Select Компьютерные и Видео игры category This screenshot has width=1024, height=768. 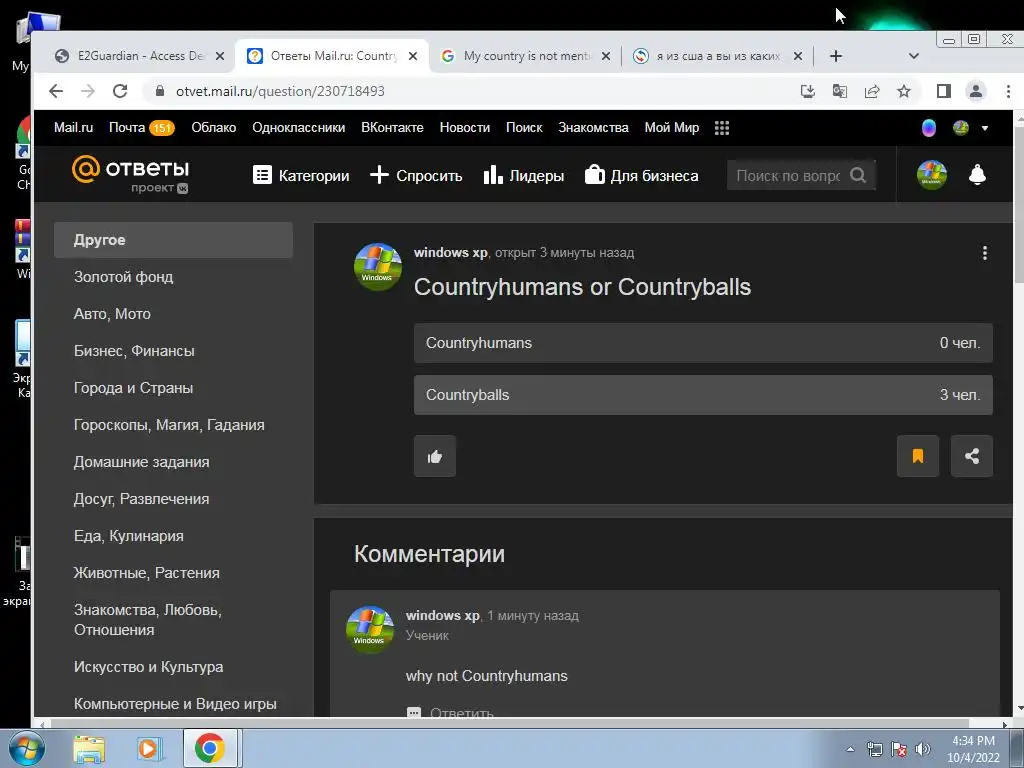tap(175, 704)
